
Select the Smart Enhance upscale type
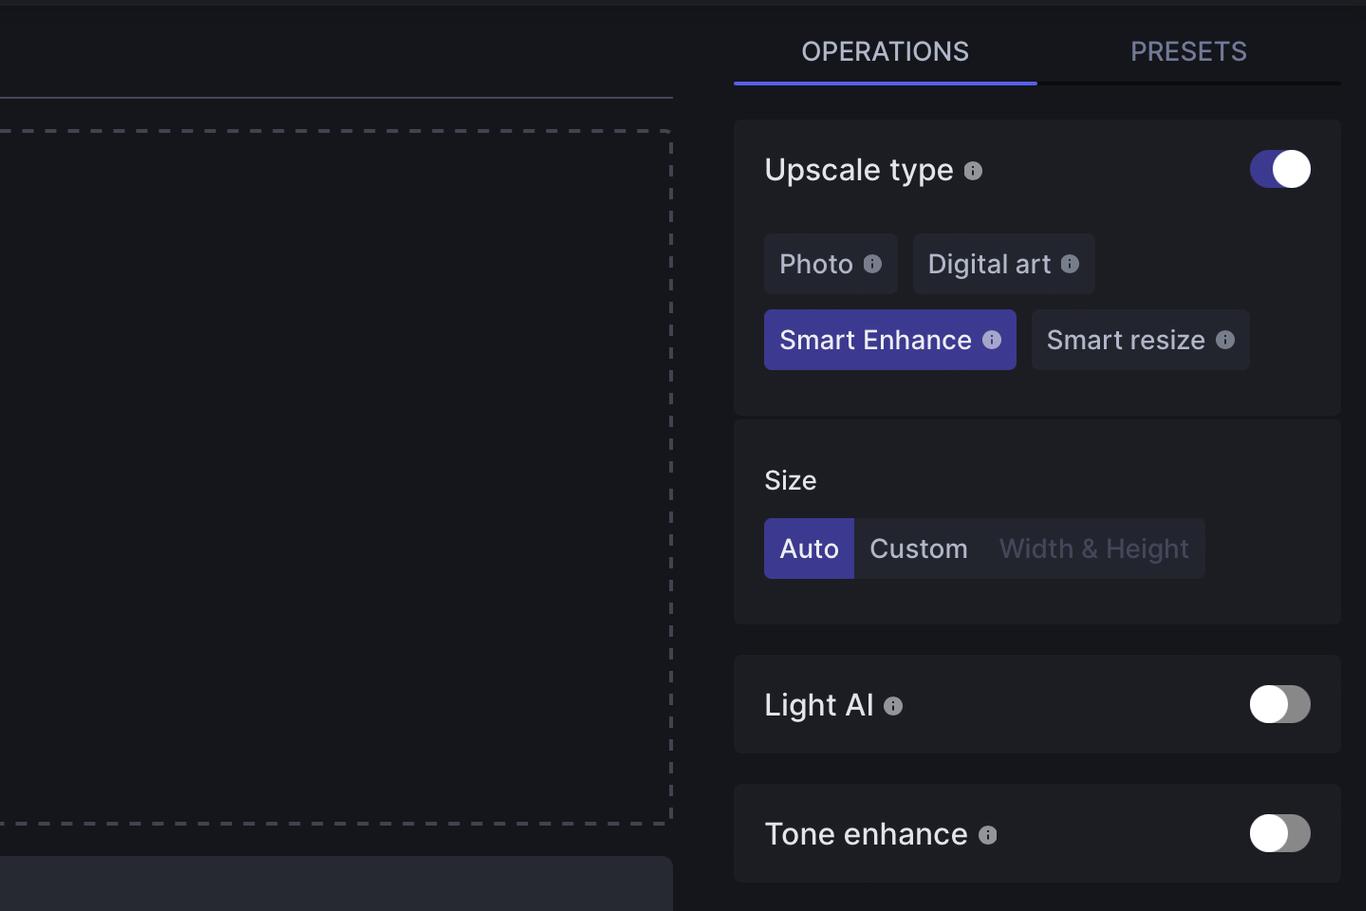(x=876, y=340)
